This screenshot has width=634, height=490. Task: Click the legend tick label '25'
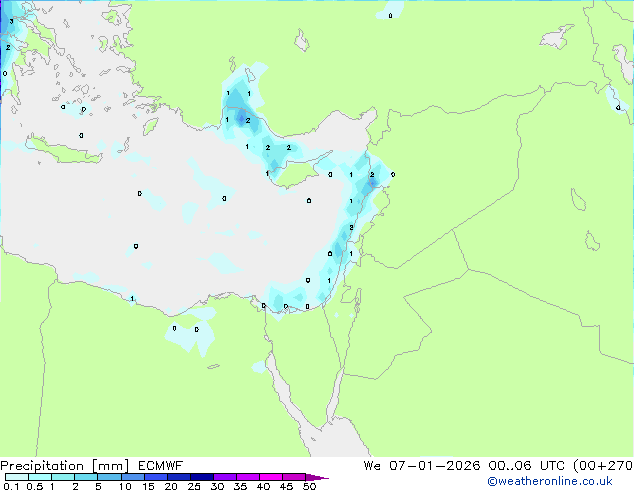194,486
